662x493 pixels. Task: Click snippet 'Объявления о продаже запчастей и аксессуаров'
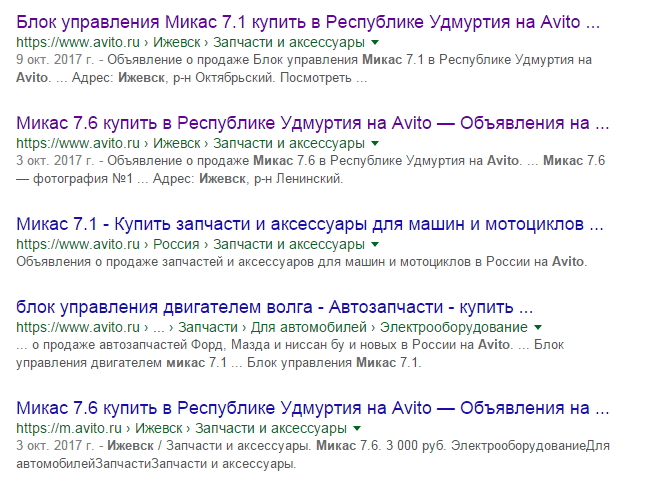[301, 262]
